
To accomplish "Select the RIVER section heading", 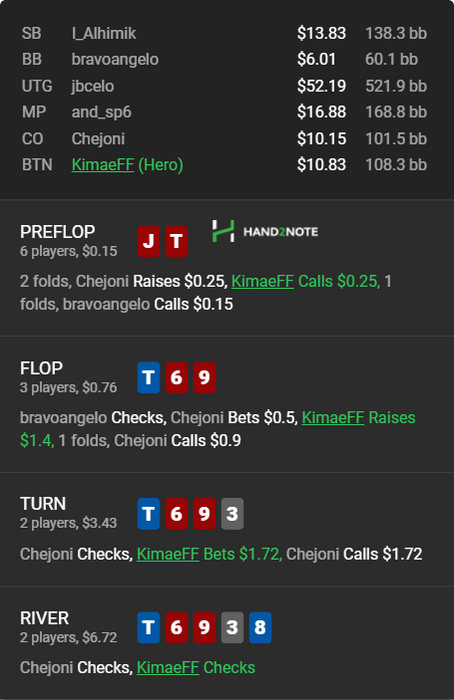I will 45,618.
